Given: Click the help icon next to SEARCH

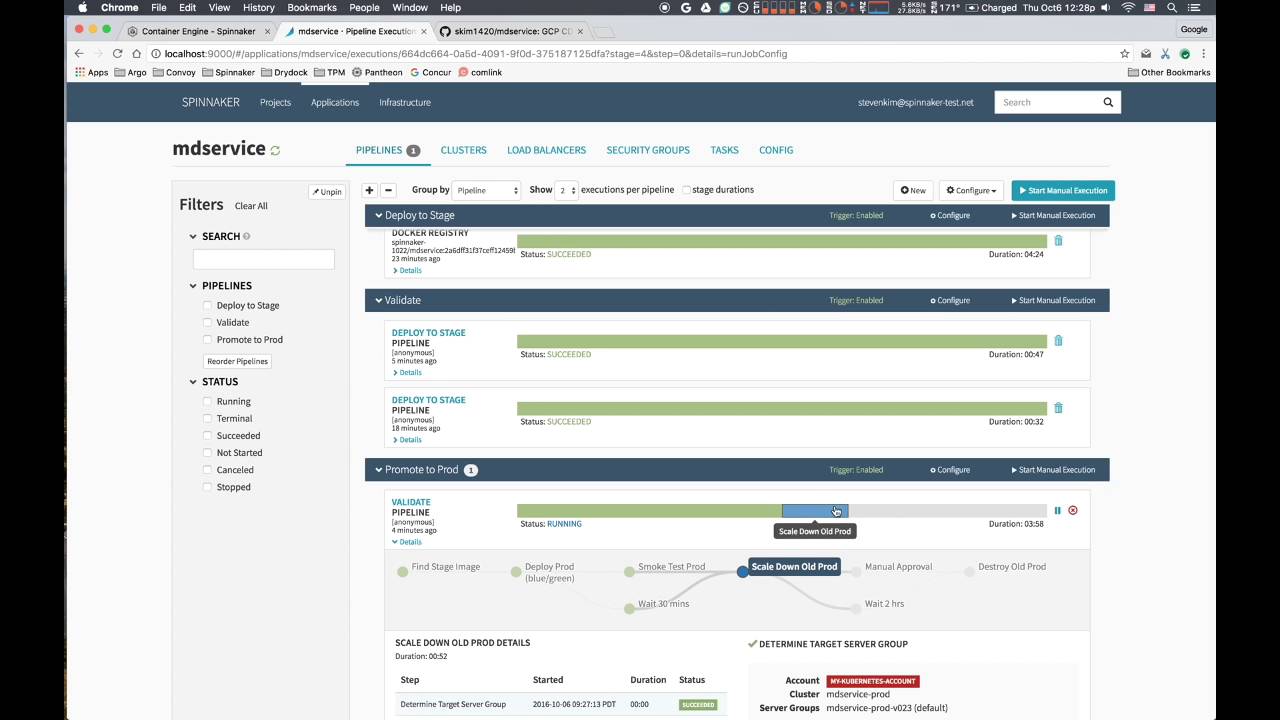Looking at the screenshot, I should coord(247,237).
